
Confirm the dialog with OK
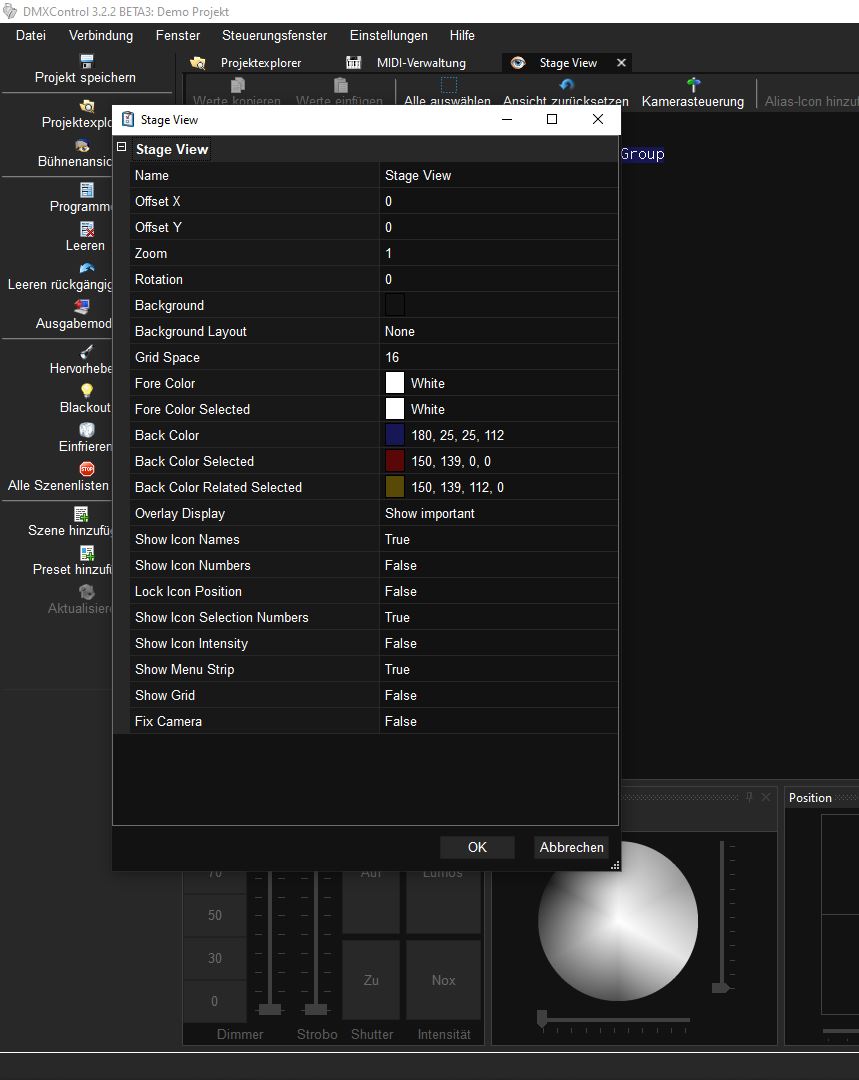click(477, 847)
